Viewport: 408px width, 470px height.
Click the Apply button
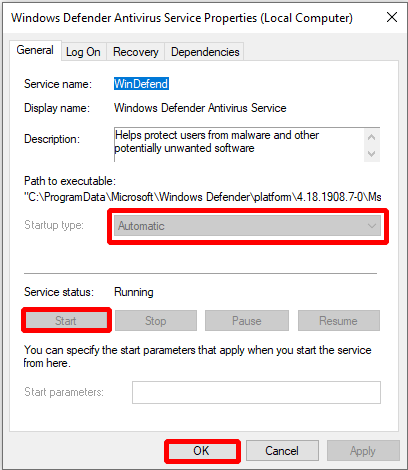pyautogui.click(x=363, y=451)
